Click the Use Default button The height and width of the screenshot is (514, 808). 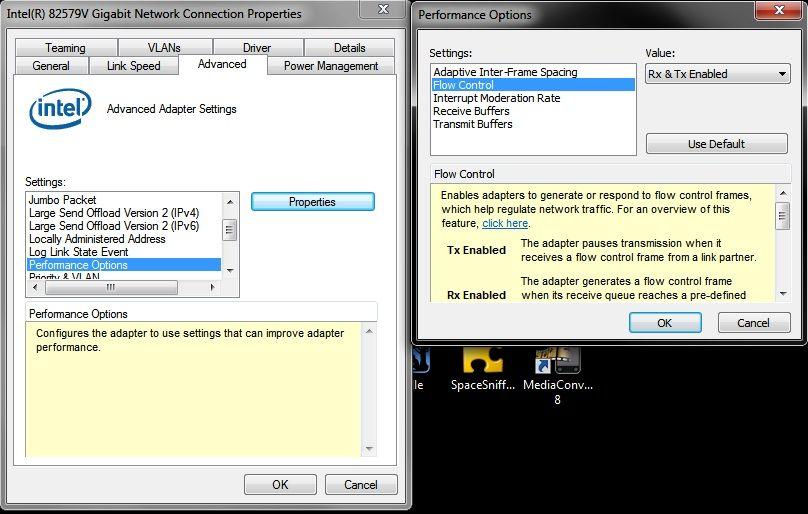(x=717, y=144)
